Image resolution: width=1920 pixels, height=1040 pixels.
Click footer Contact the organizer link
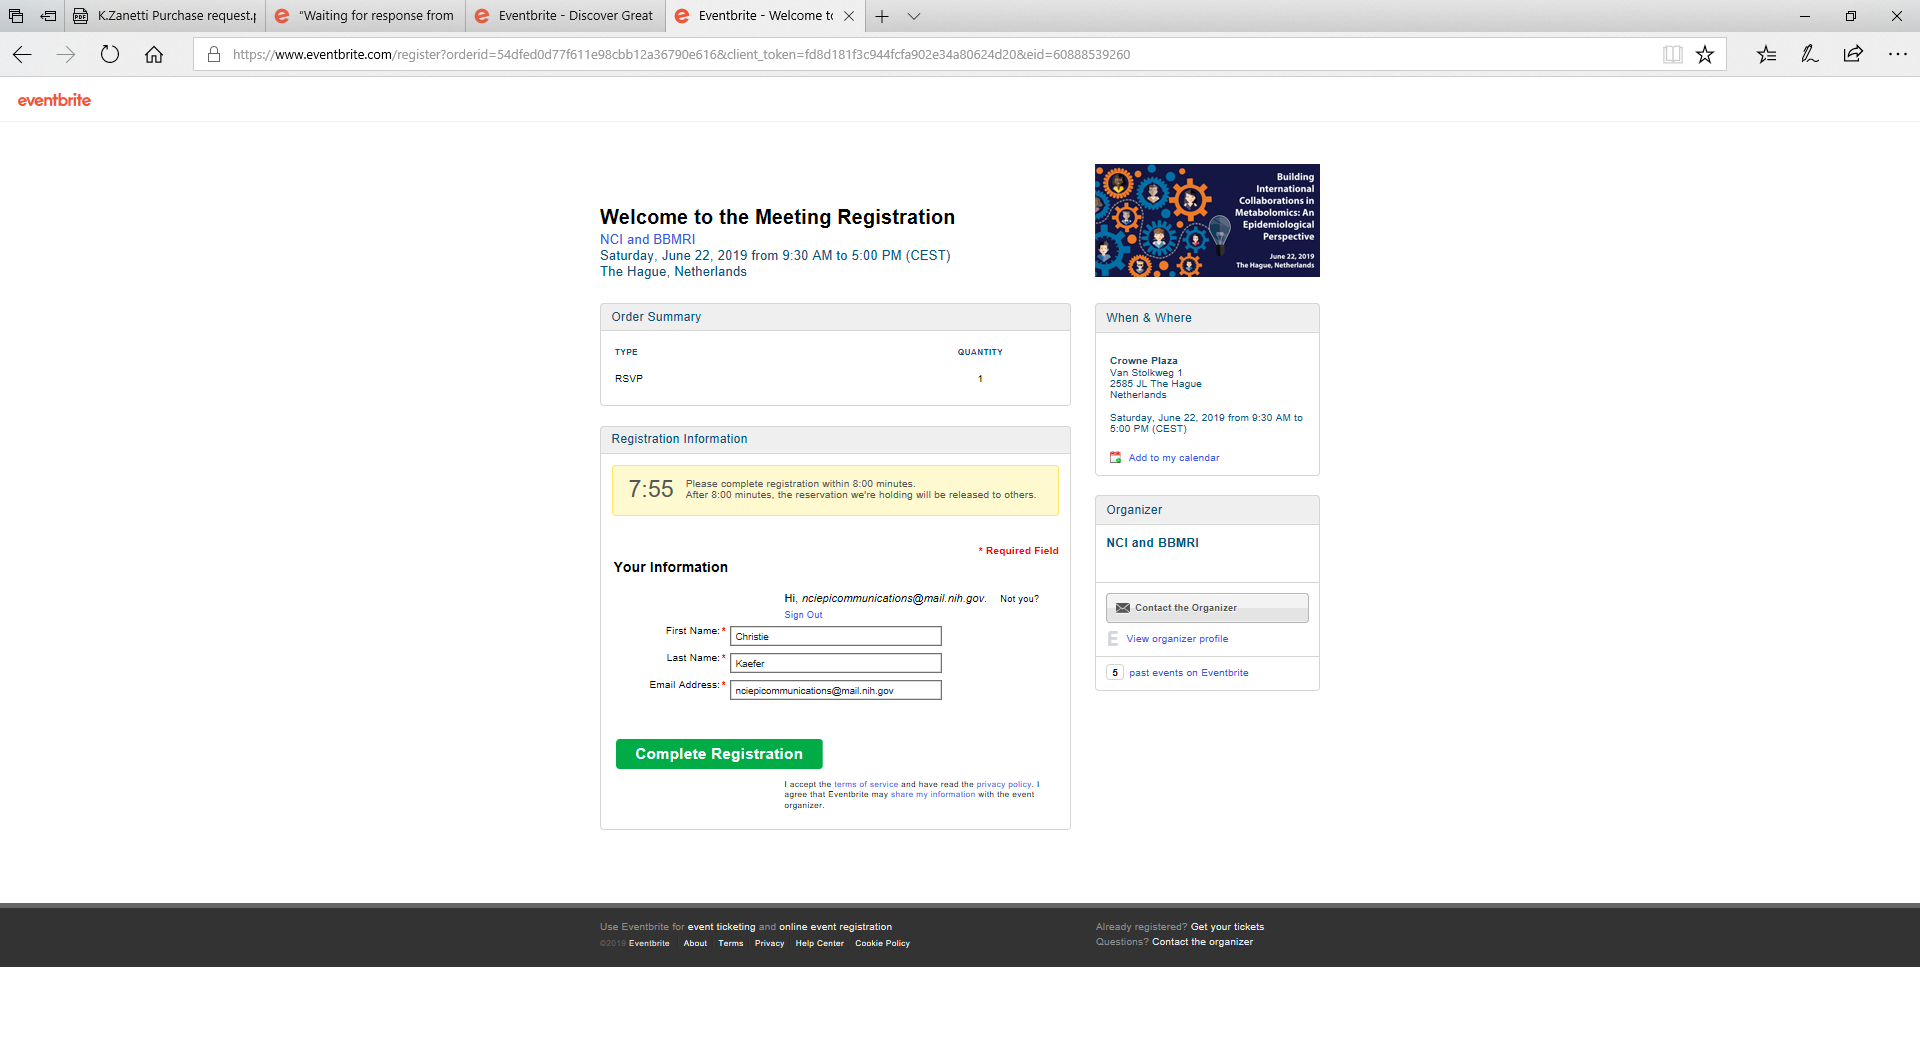(1202, 942)
